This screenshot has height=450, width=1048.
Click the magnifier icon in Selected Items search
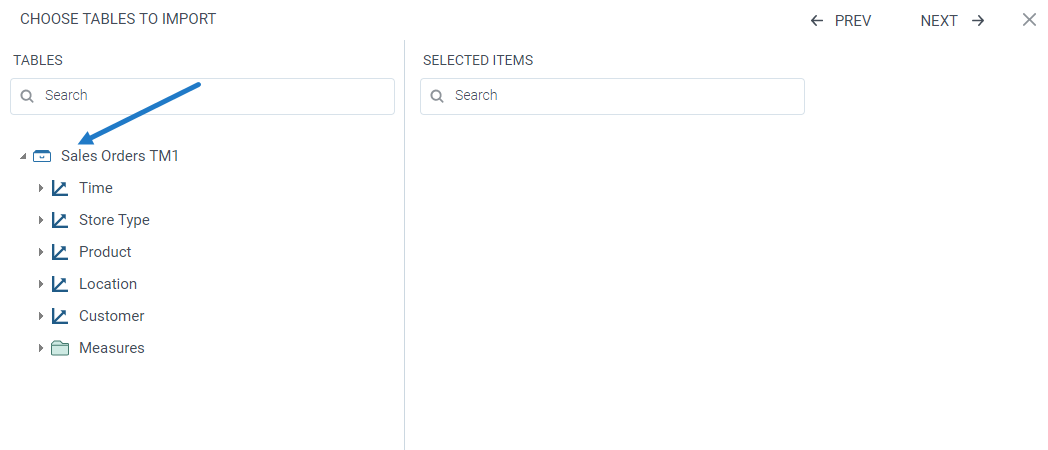(437, 96)
